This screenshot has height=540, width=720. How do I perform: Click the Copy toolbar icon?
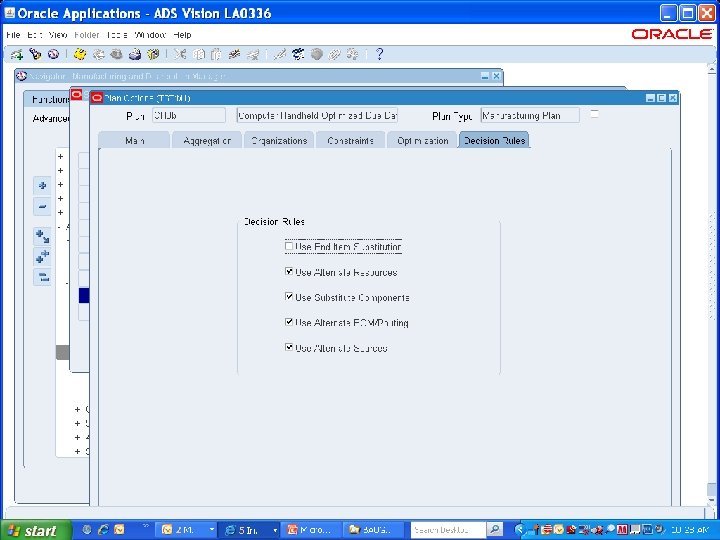click(x=198, y=55)
